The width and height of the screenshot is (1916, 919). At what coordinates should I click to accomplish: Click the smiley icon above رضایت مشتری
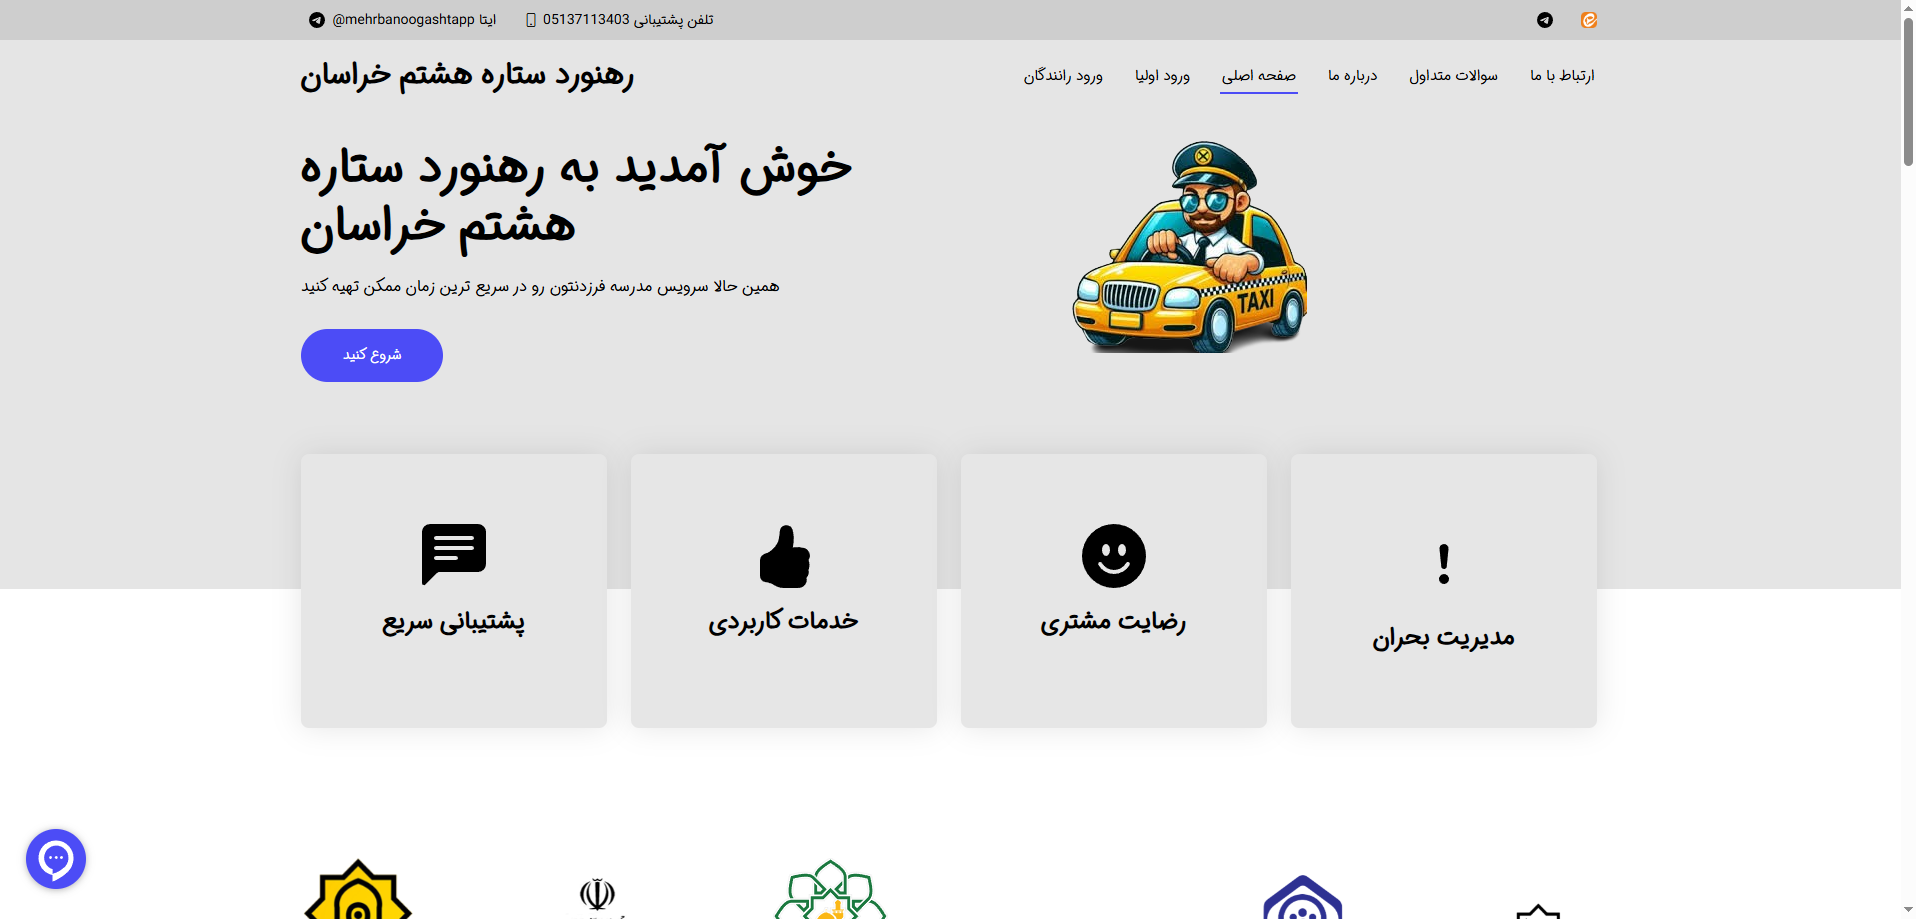point(1114,556)
